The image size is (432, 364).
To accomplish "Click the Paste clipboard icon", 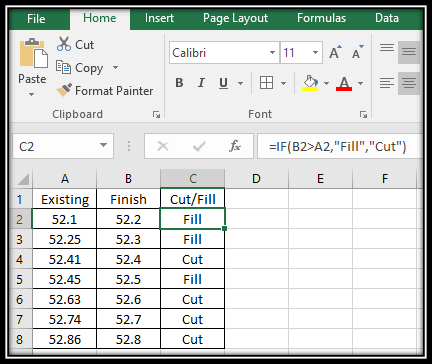I will coord(33,53).
